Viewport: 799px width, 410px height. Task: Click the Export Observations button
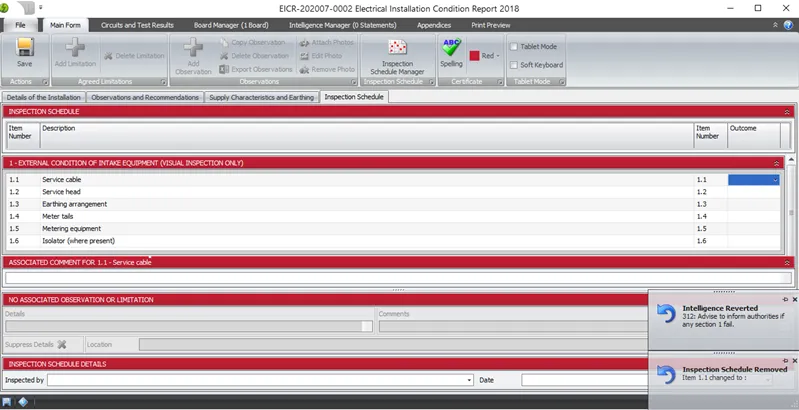[x=256, y=69]
